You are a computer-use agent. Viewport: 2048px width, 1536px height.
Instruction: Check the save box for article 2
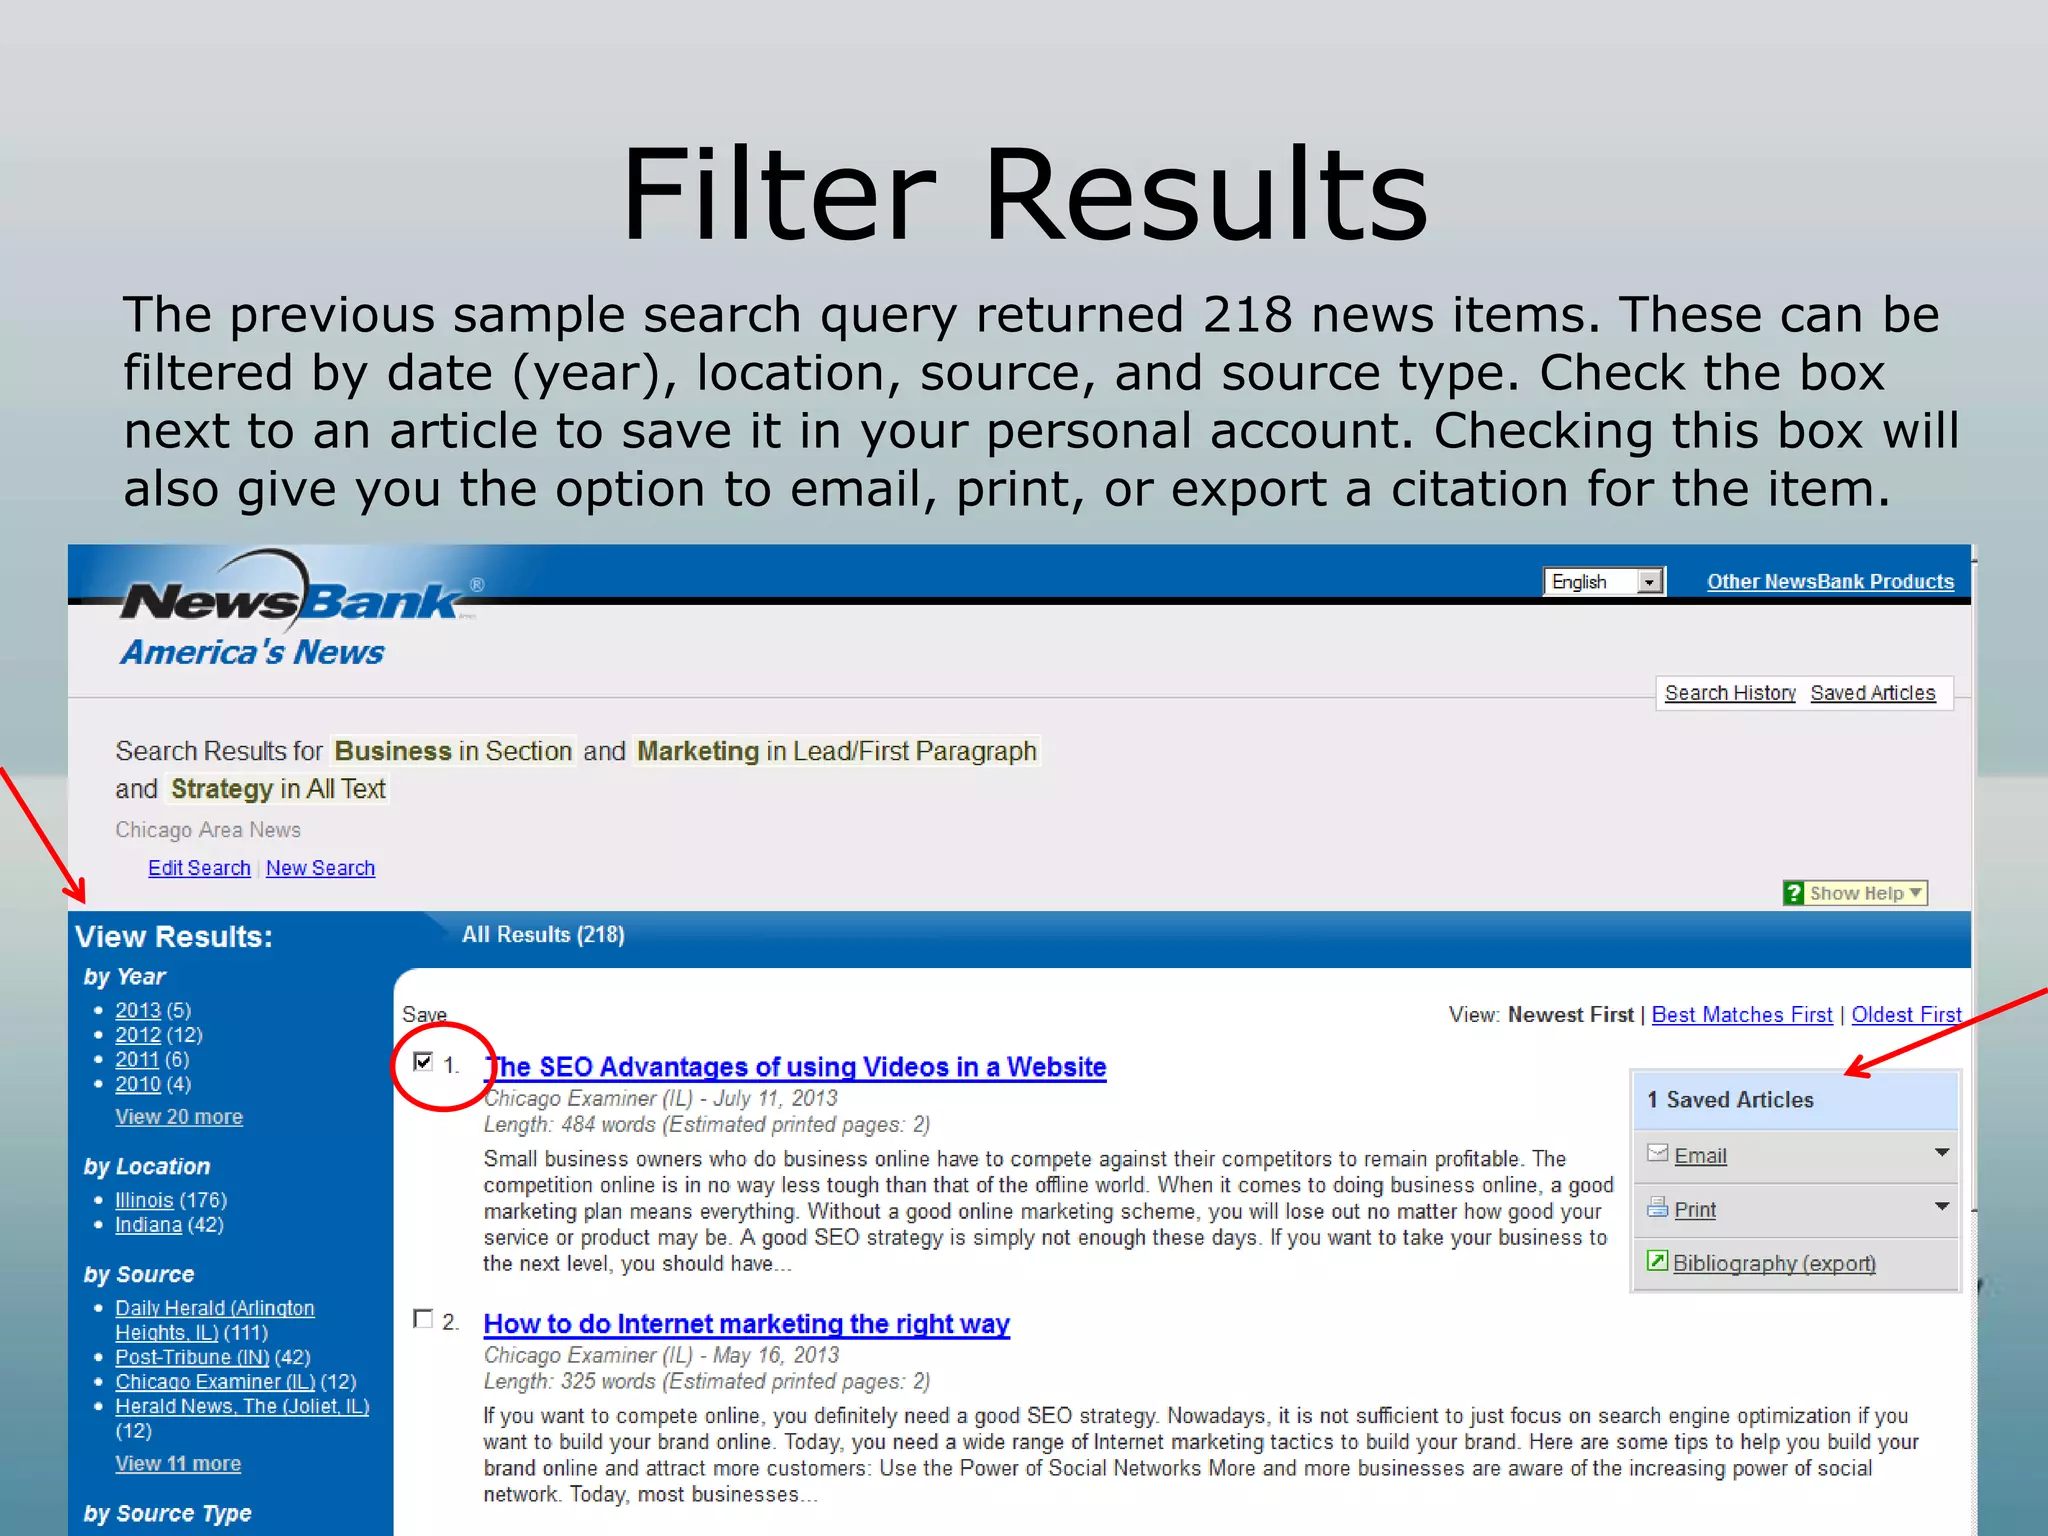(x=423, y=1319)
